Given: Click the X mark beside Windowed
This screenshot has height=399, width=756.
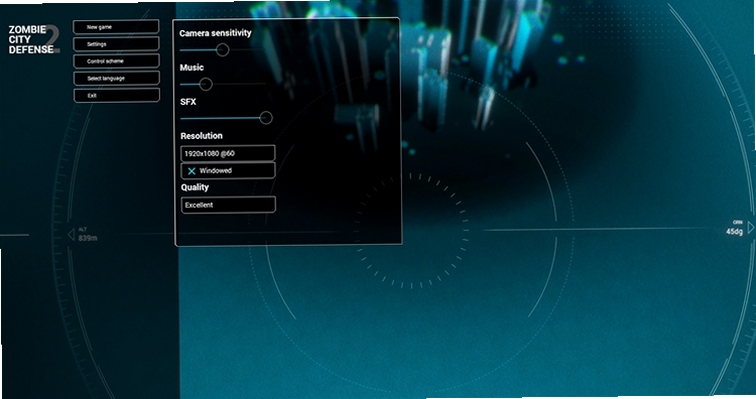Looking at the screenshot, I should click(191, 171).
